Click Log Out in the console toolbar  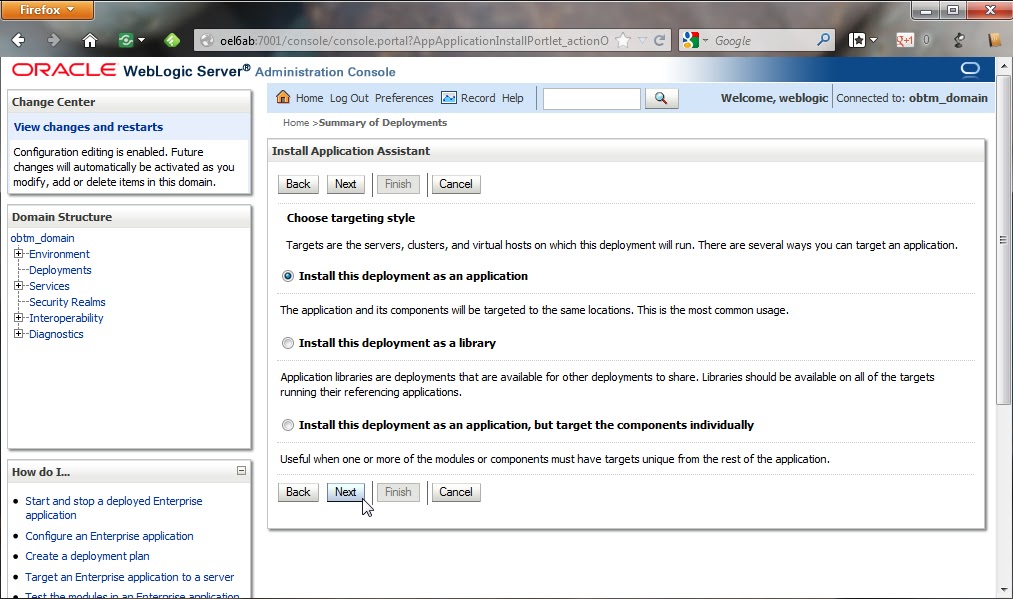point(349,98)
